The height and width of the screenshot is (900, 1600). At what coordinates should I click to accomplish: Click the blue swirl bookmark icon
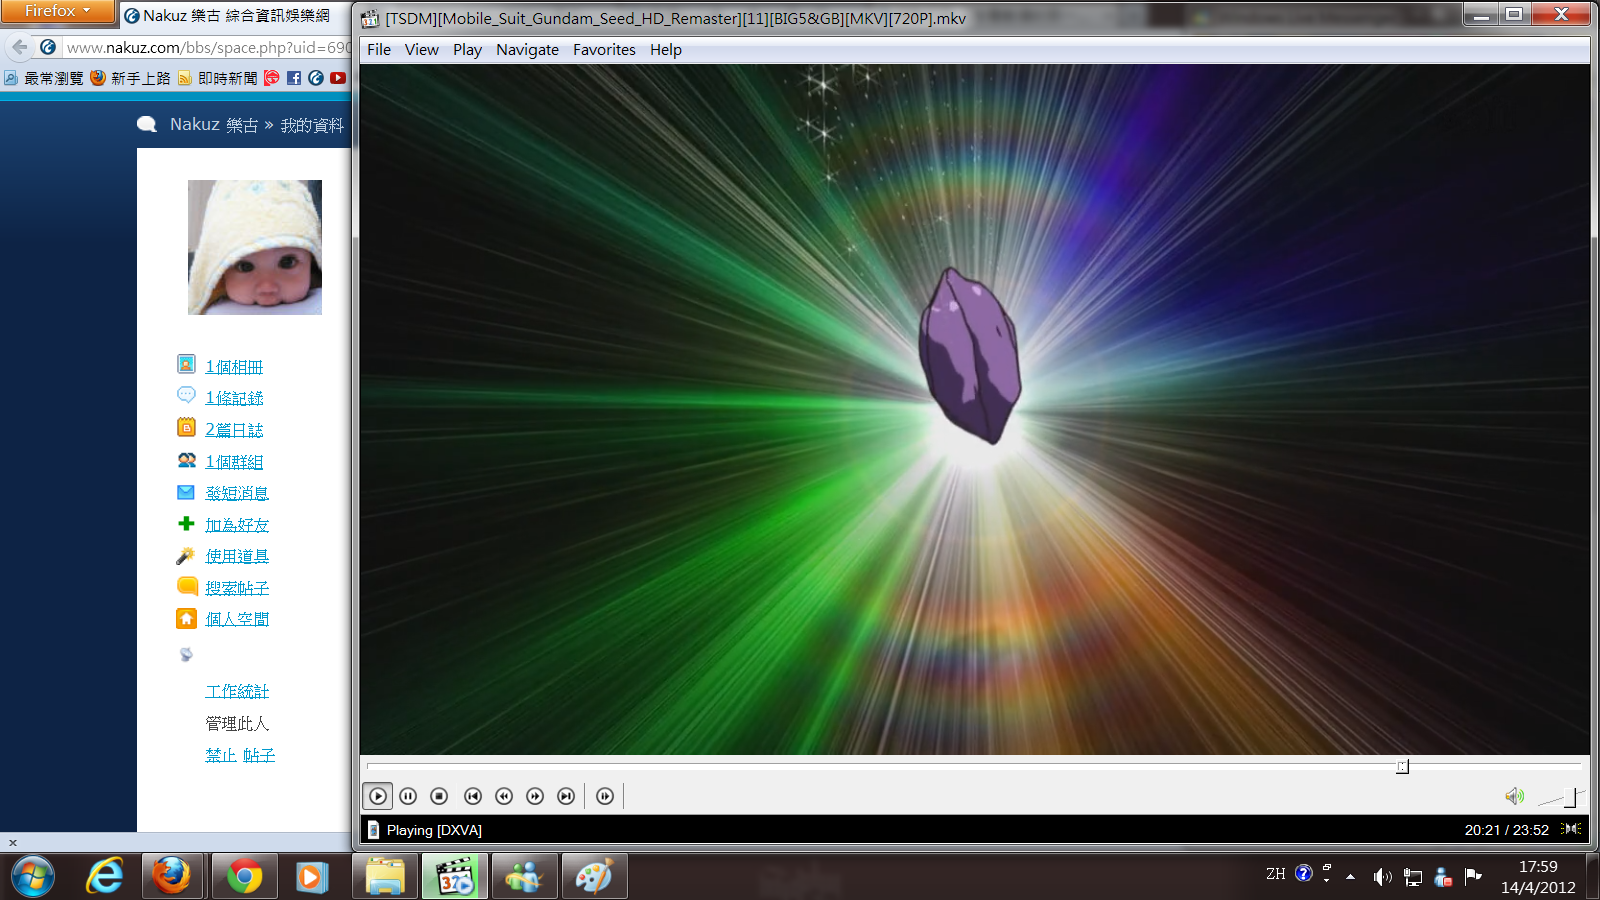[x=316, y=78]
